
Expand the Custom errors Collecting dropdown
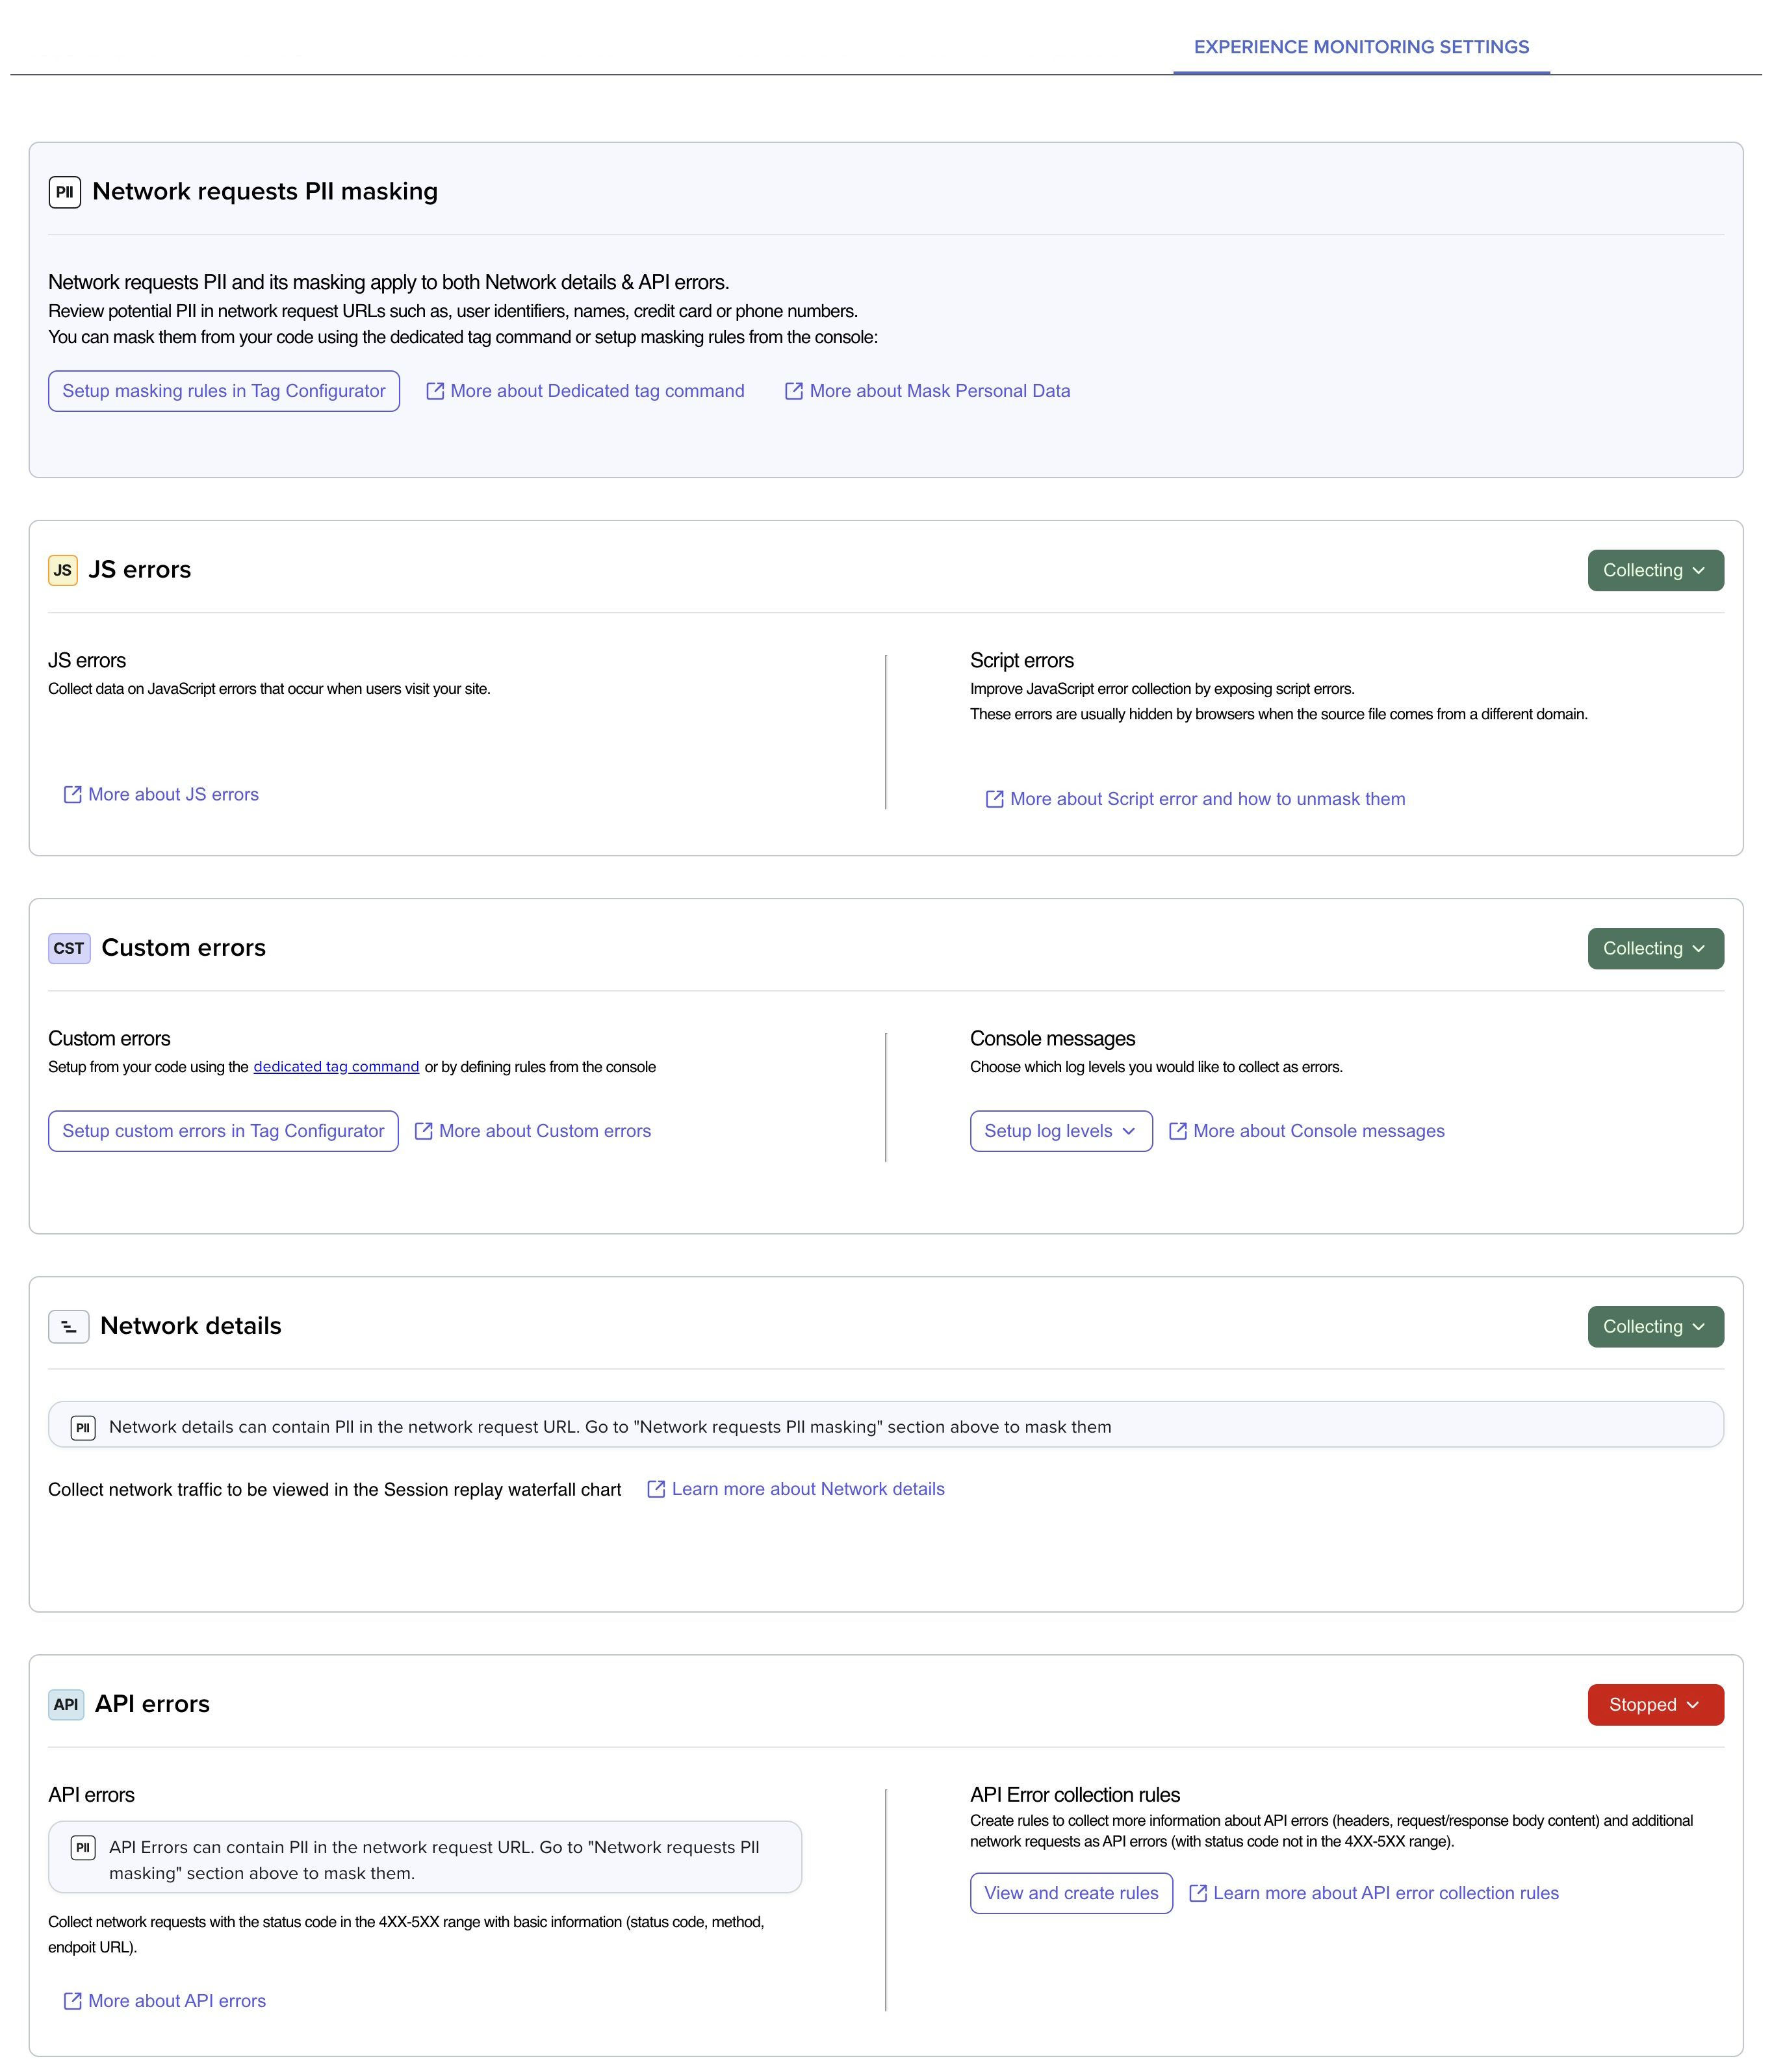click(1655, 948)
